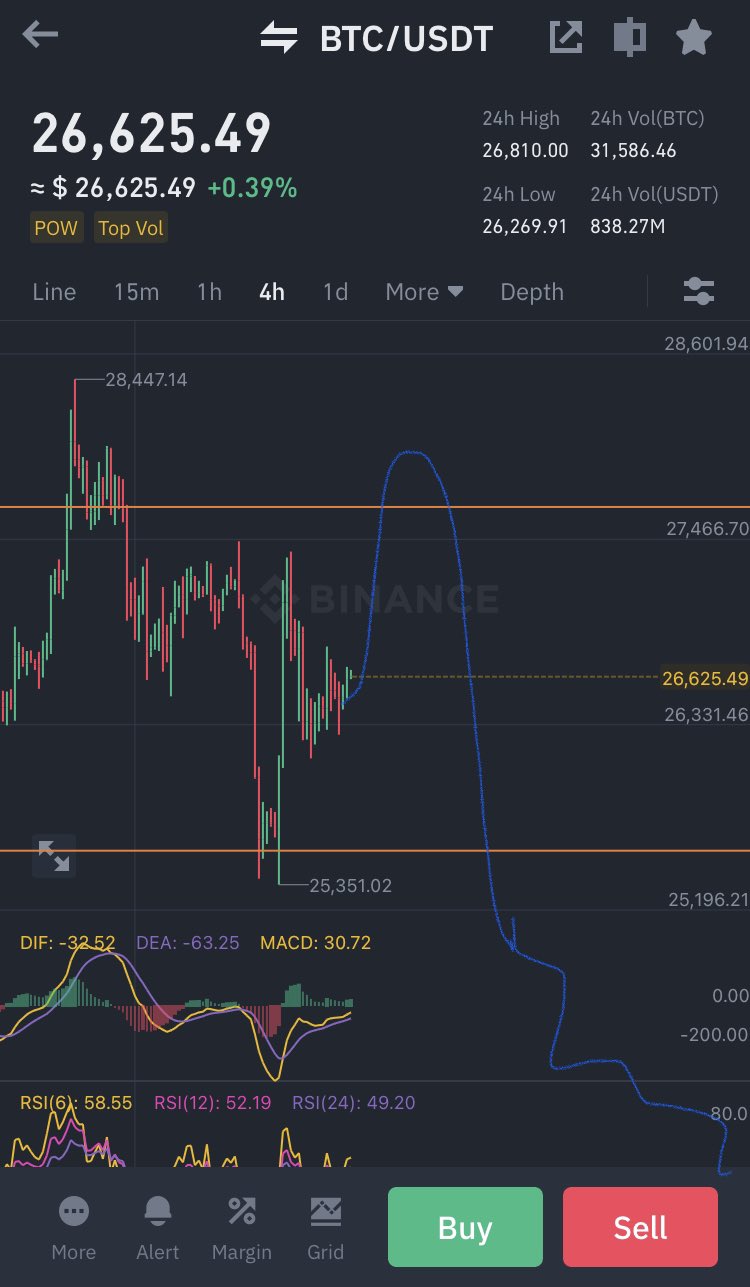Tap the 24h Low value 26,269.91
The image size is (750, 1287).
click(x=525, y=227)
